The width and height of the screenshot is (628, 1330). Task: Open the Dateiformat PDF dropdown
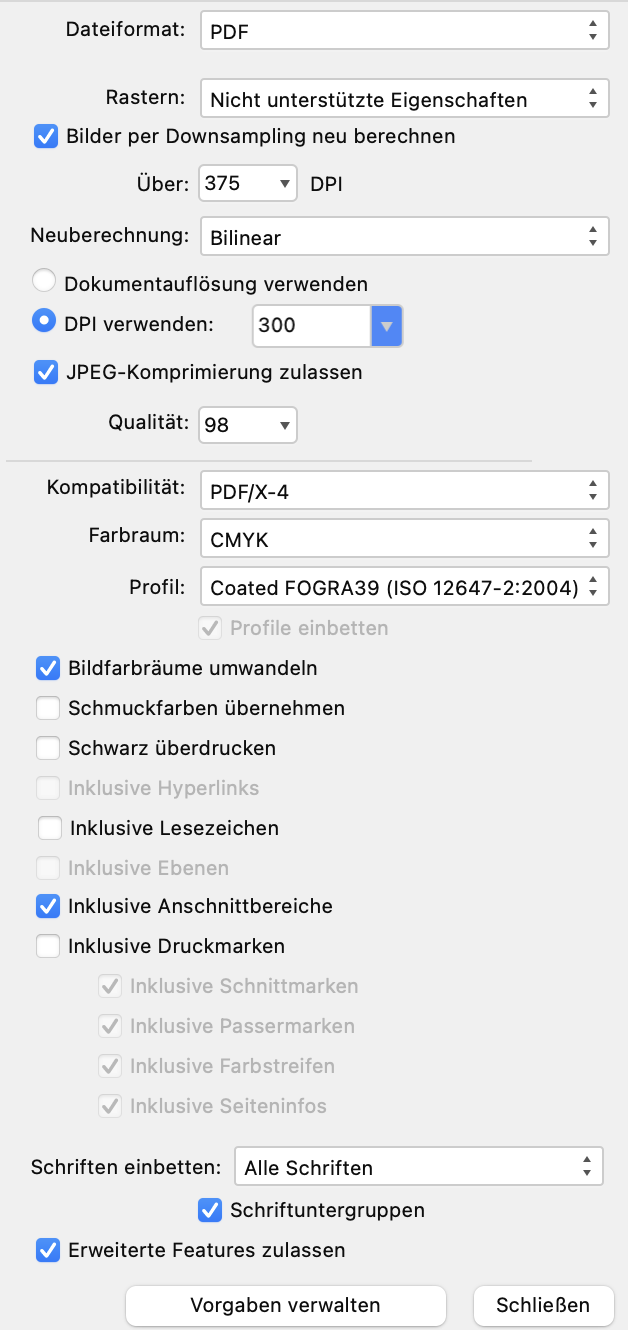(404, 31)
